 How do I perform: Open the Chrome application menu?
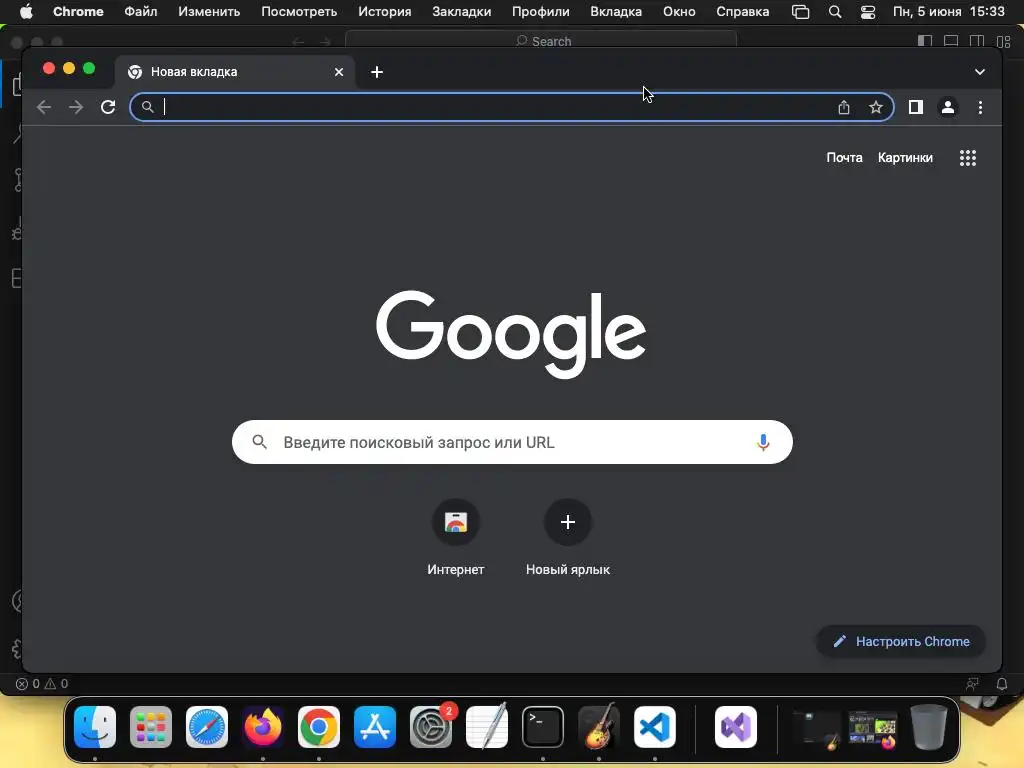[78, 12]
